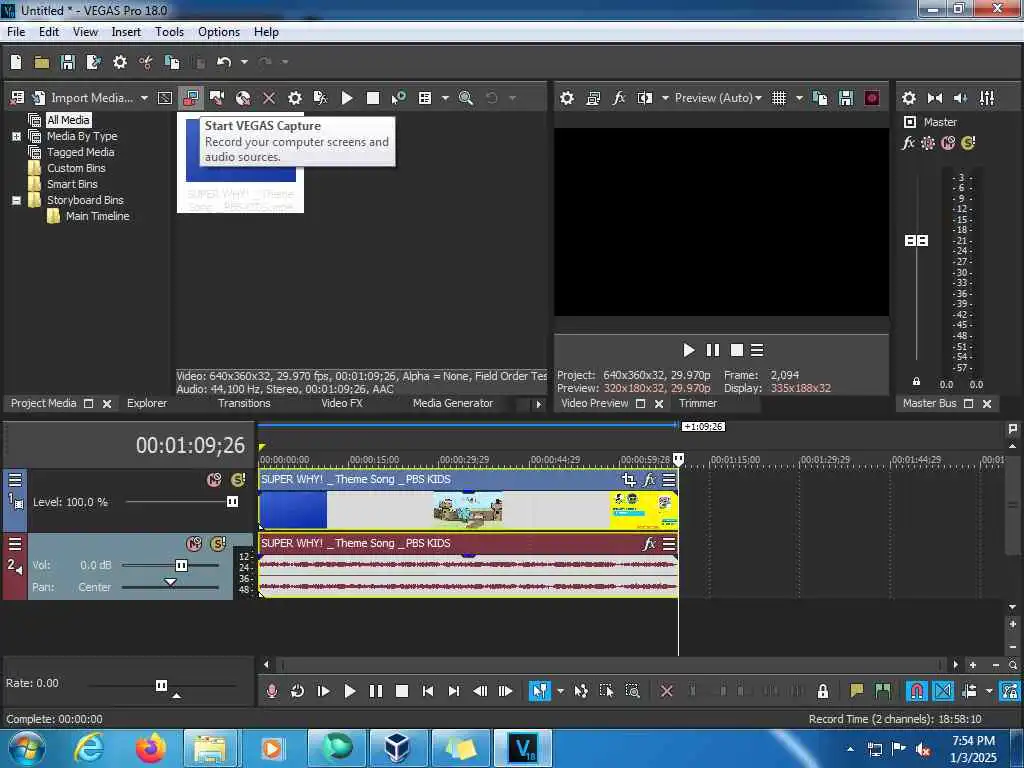Open Master Bus audio properties gear
This screenshot has height=768, width=1024.
908,98
